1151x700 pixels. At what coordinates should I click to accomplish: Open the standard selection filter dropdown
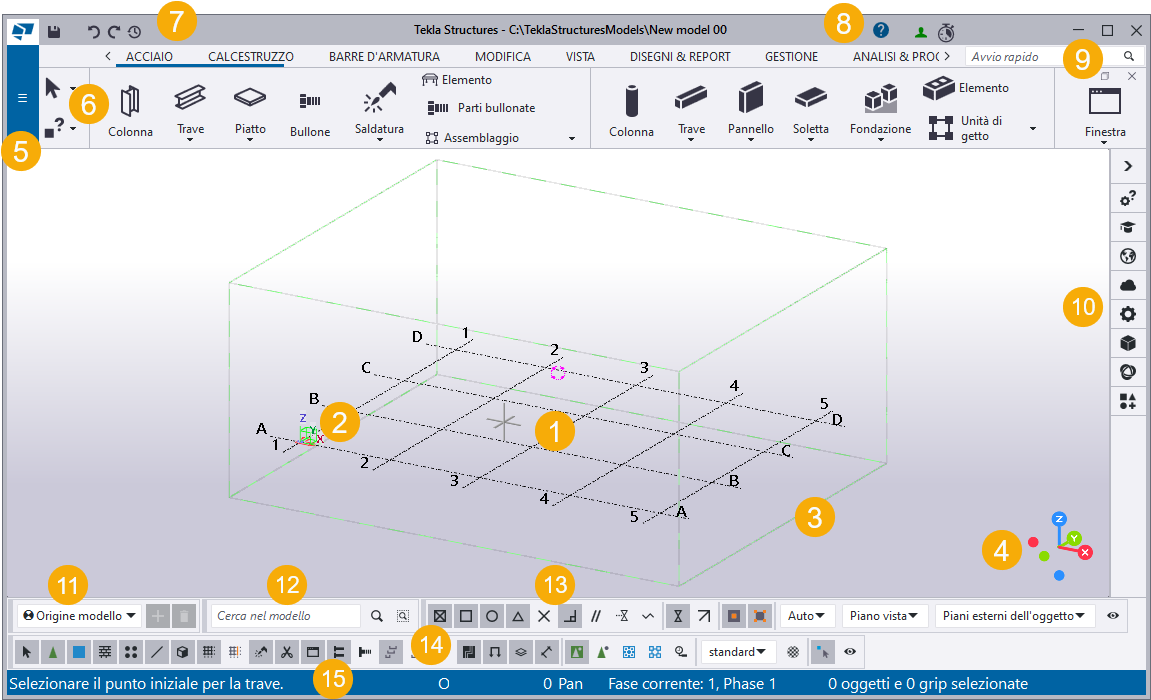coord(739,652)
